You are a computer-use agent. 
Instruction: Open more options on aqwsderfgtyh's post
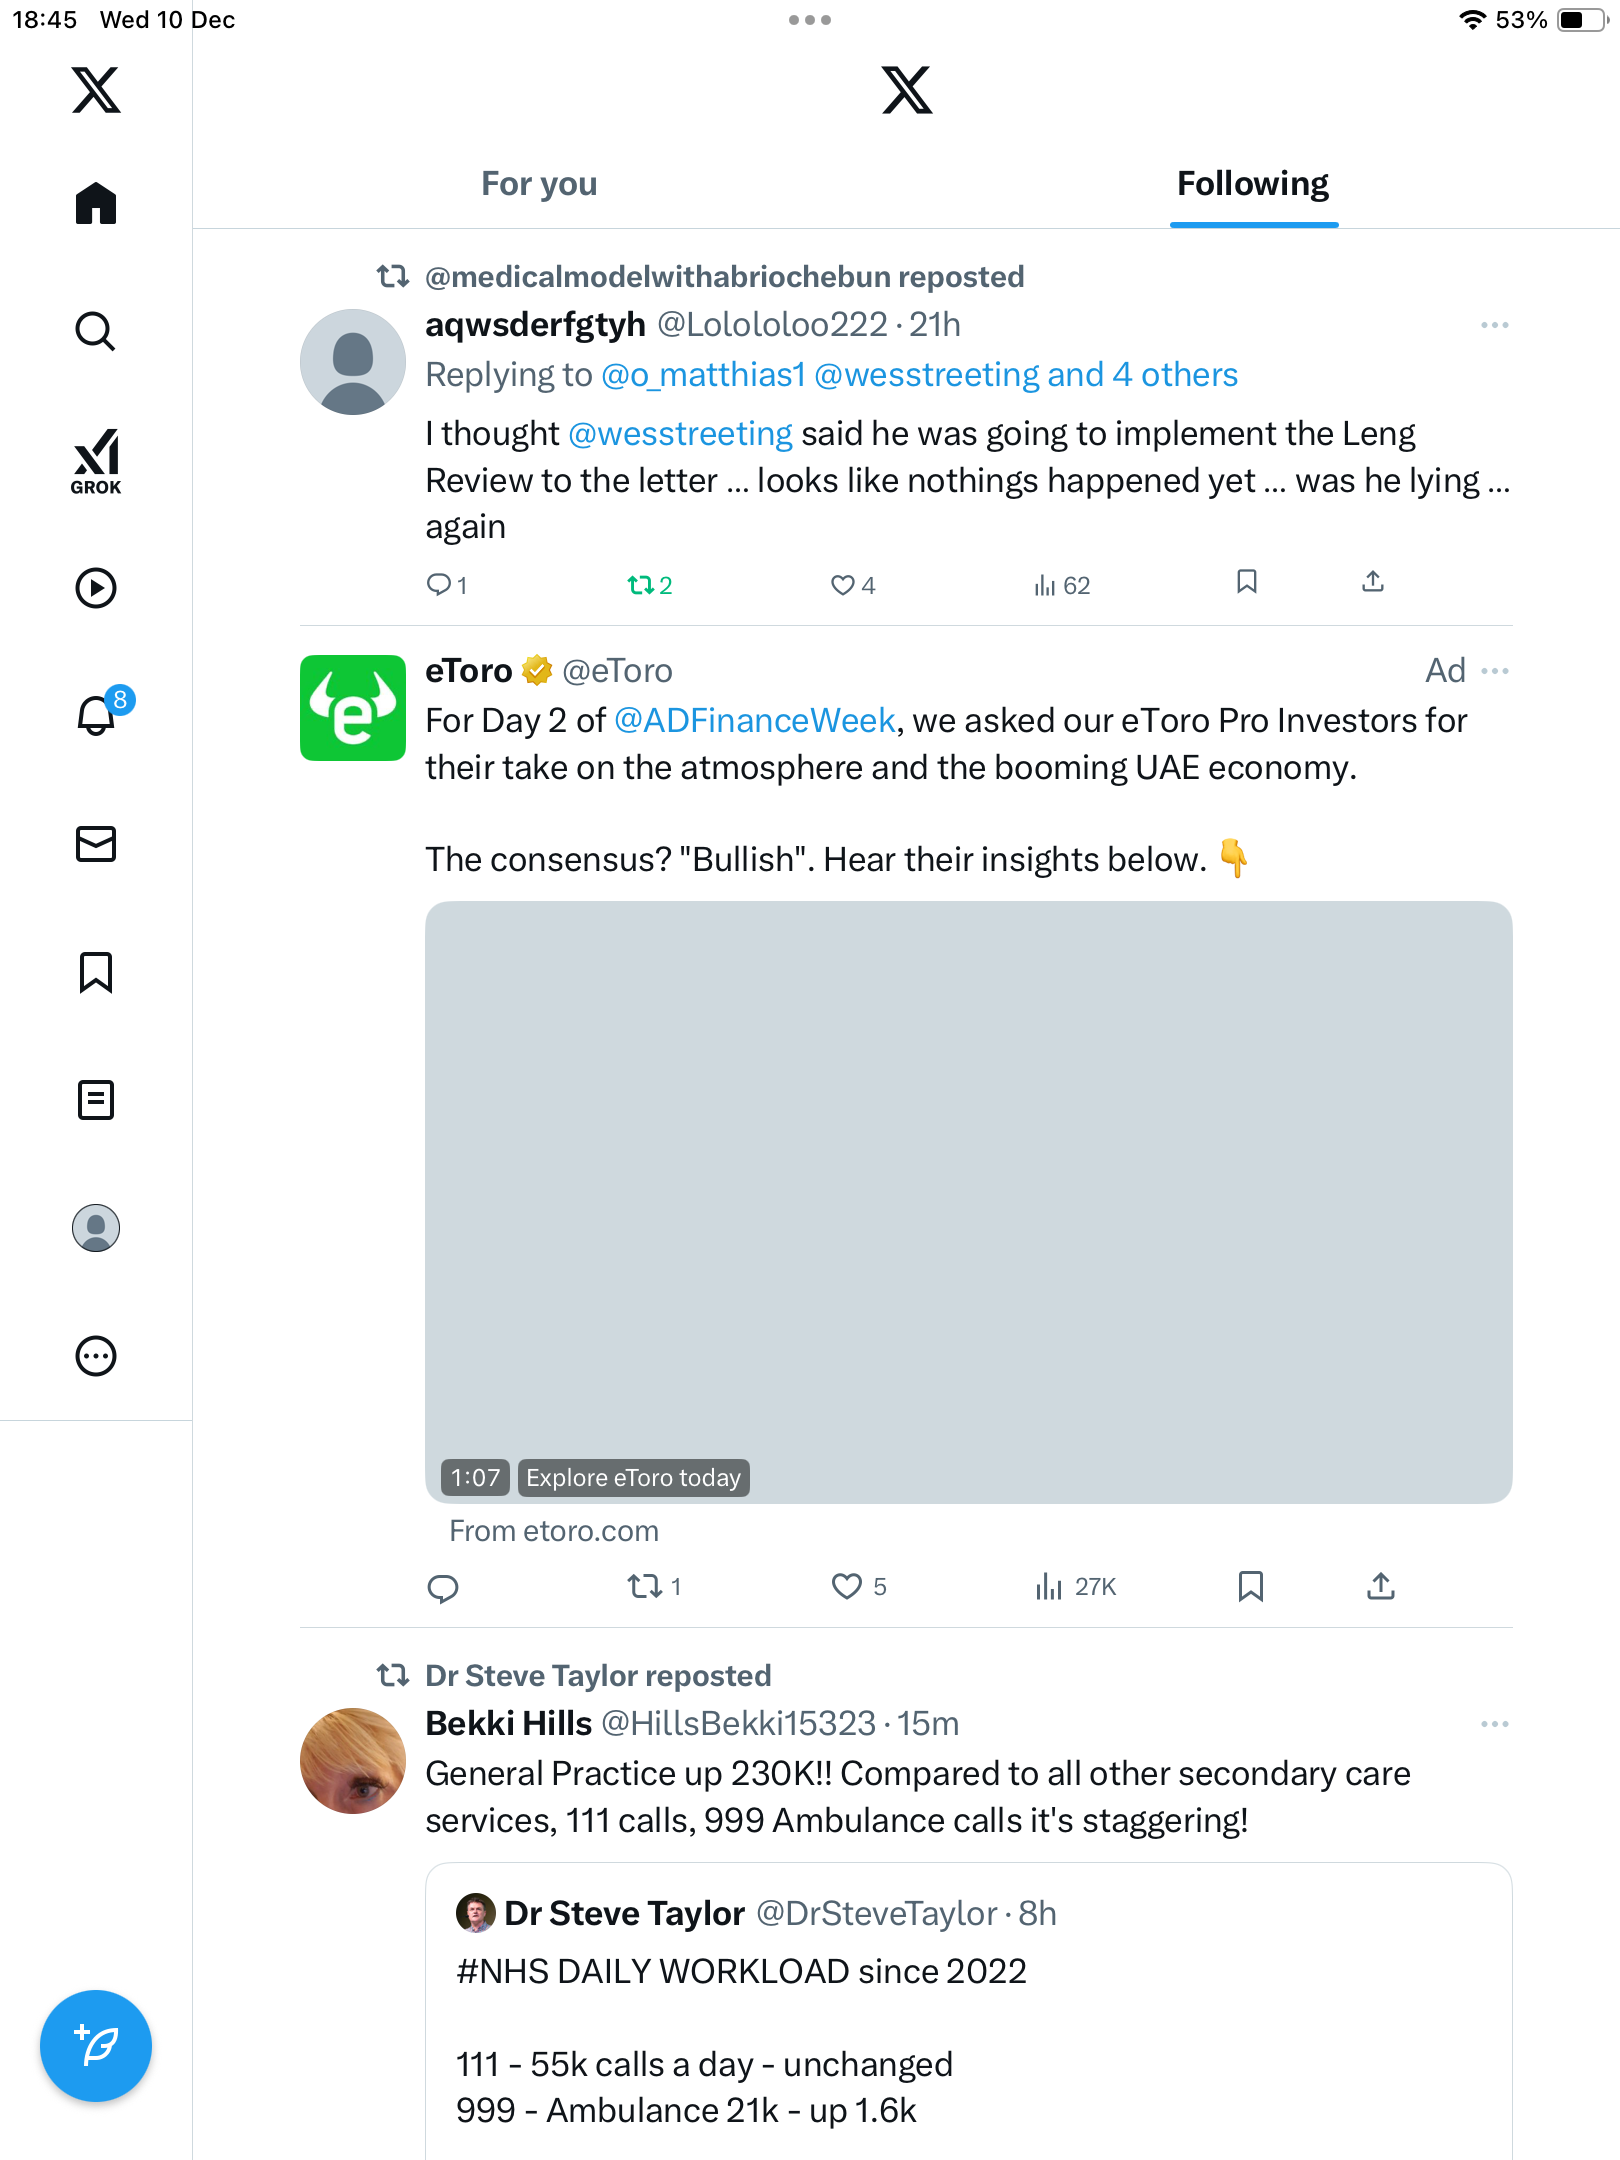(1494, 325)
